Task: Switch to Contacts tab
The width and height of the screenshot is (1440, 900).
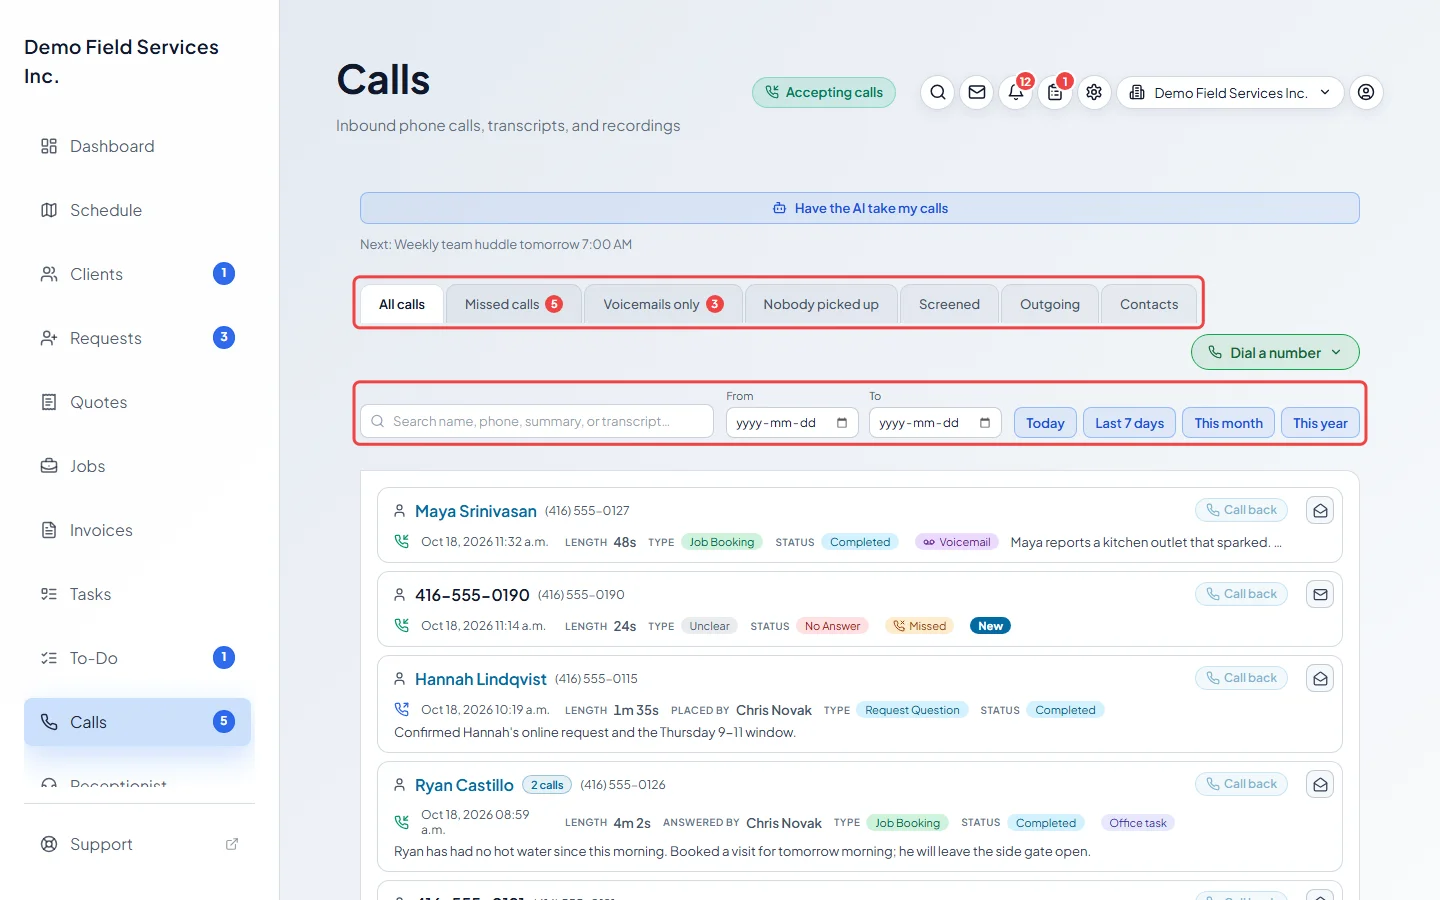Action: tap(1149, 304)
